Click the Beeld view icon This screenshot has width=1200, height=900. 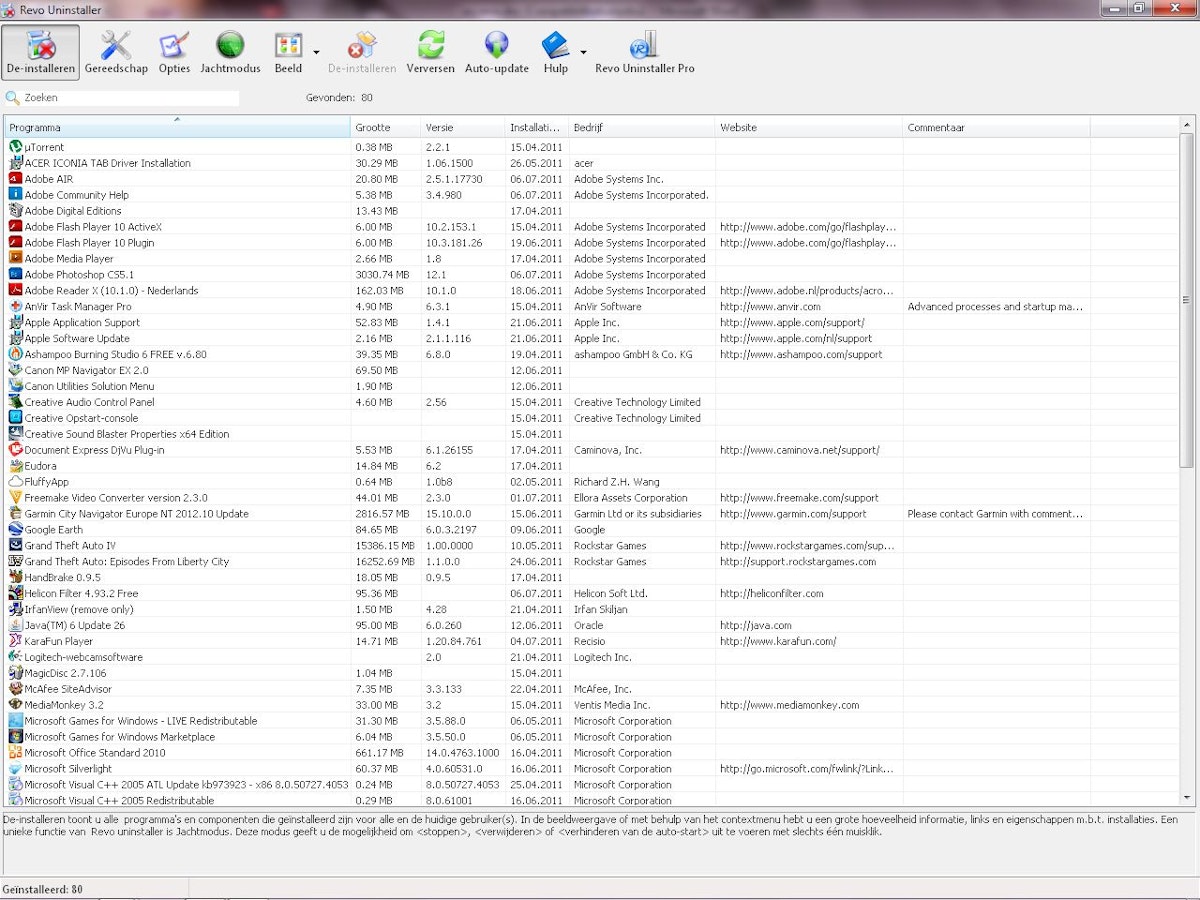[288, 44]
